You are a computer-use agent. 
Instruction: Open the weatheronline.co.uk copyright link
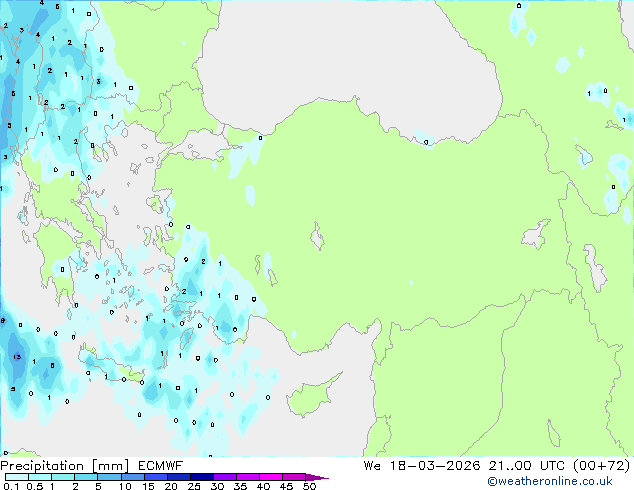click(550, 481)
